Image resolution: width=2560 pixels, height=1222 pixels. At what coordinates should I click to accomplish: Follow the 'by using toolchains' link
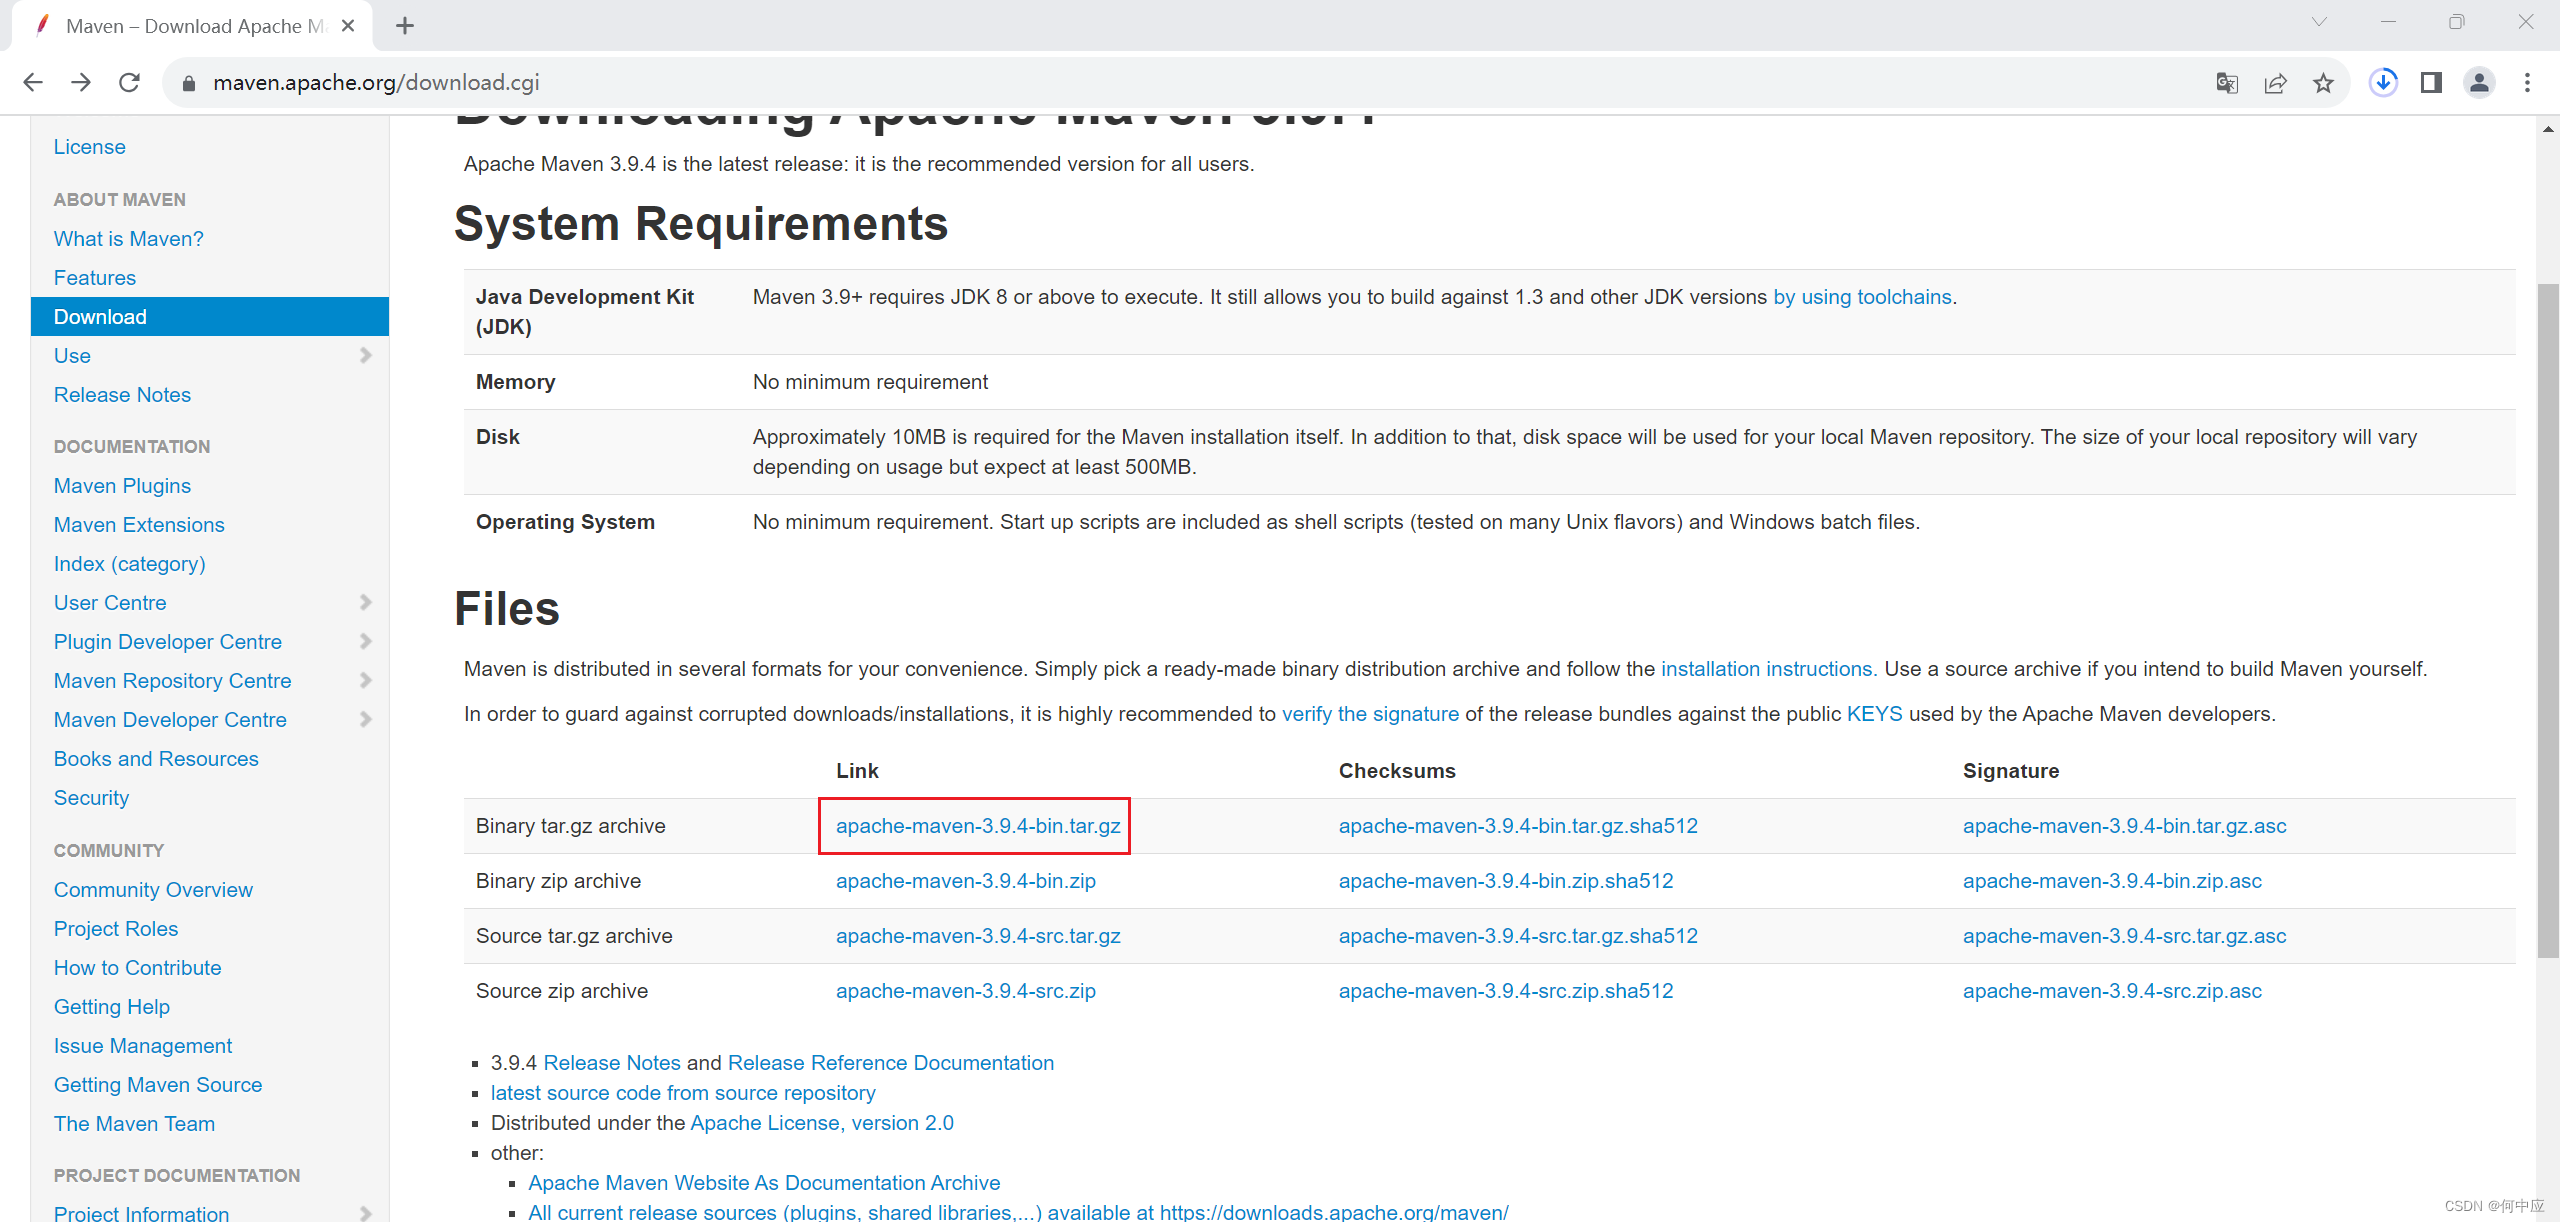coord(1862,297)
